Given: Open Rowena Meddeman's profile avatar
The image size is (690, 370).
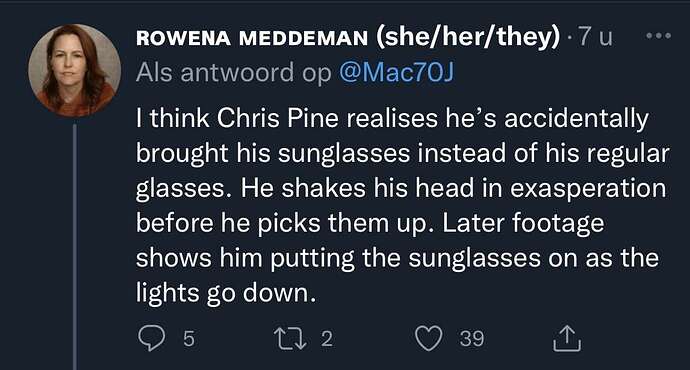Looking at the screenshot, I should coord(74,70).
